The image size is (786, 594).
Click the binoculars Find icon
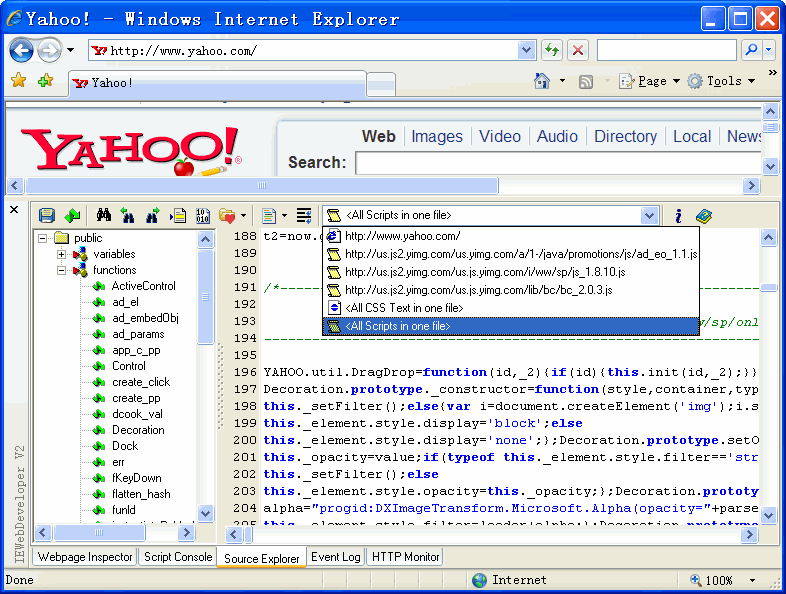tap(102, 215)
